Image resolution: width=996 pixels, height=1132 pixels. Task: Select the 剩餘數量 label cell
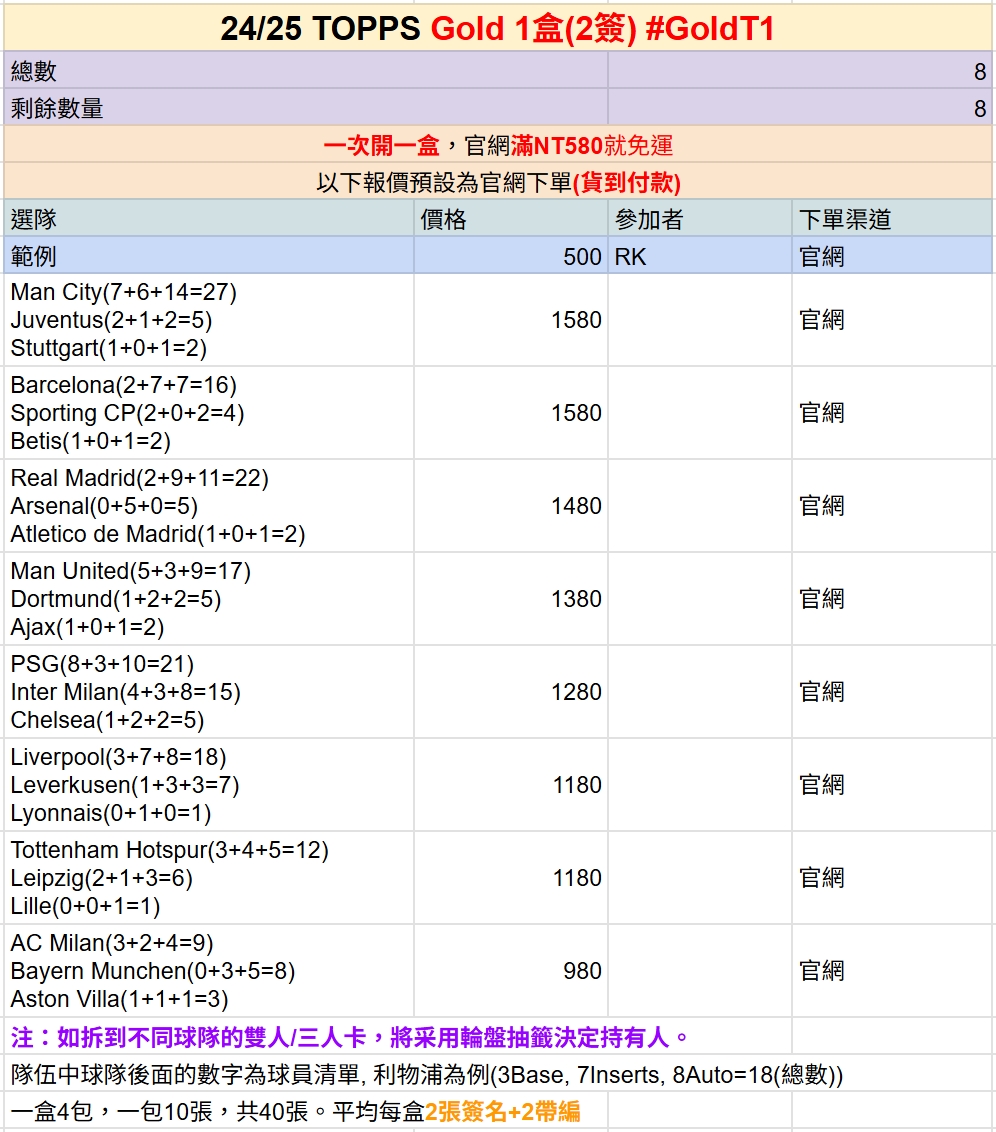(x=306, y=108)
